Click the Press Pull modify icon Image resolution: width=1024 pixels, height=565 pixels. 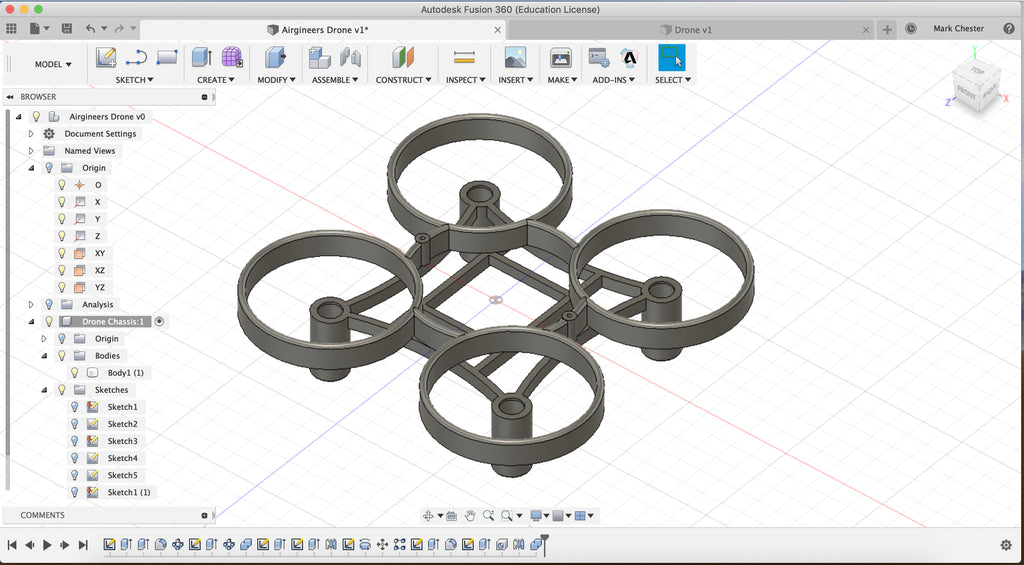coord(274,58)
